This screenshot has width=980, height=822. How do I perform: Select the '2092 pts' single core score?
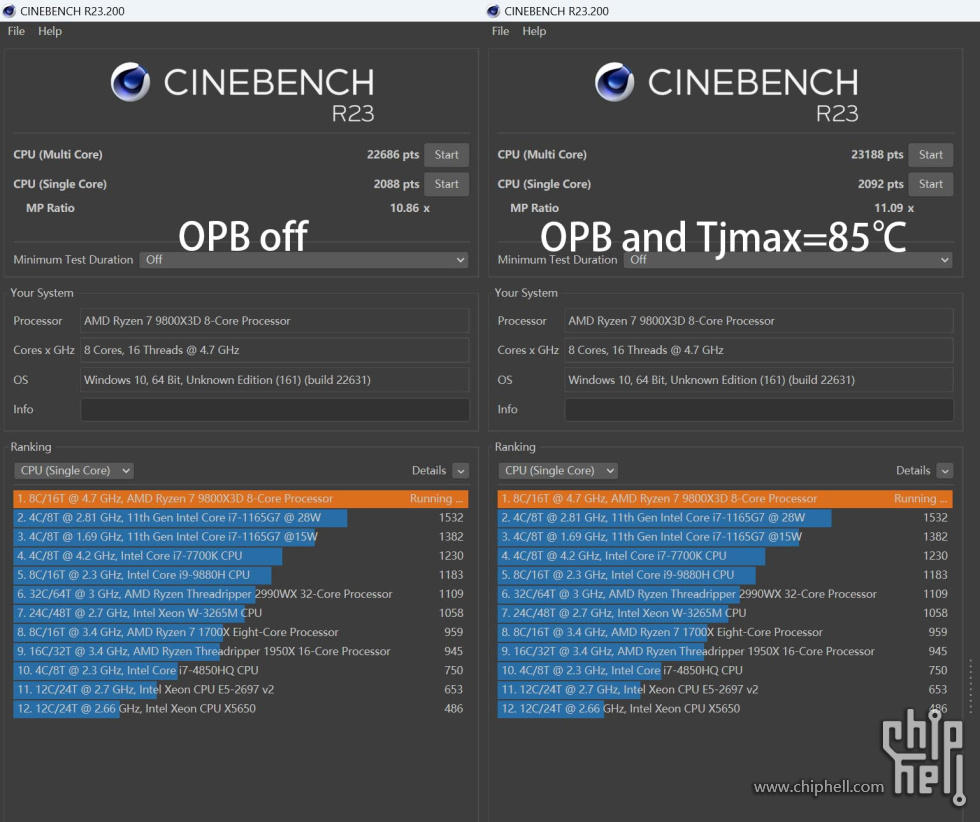tap(881, 184)
